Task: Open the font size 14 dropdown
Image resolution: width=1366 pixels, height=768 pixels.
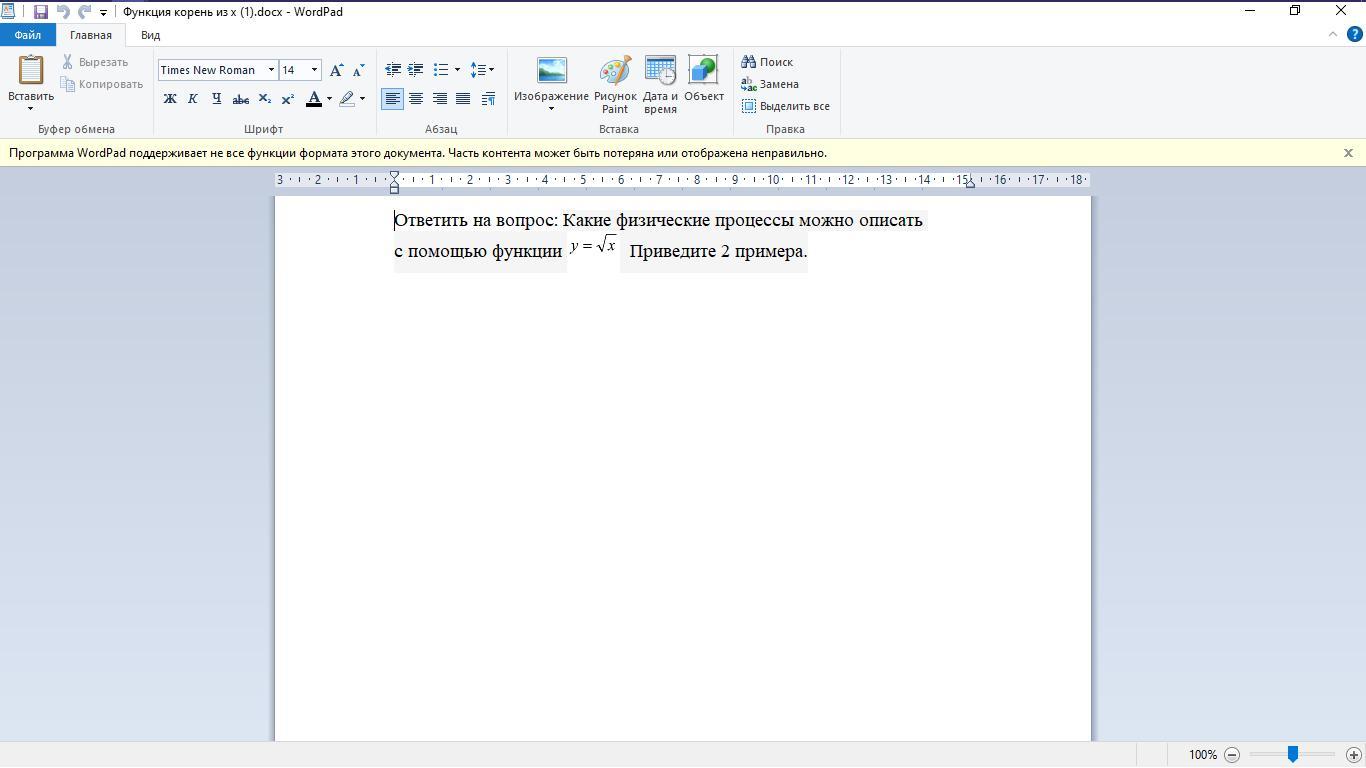Action: 314,70
